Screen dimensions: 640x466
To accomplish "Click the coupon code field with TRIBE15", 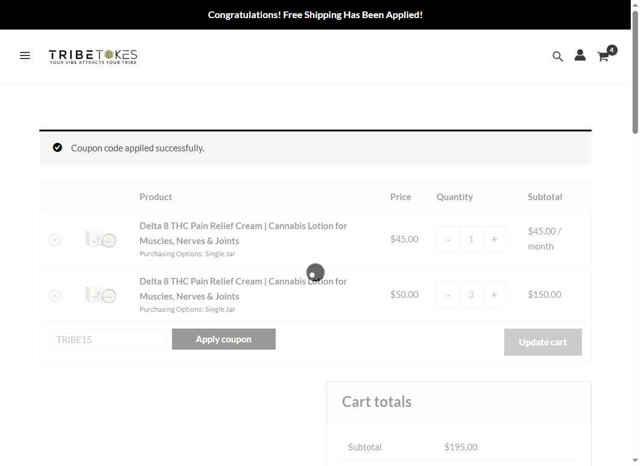I will point(108,340).
